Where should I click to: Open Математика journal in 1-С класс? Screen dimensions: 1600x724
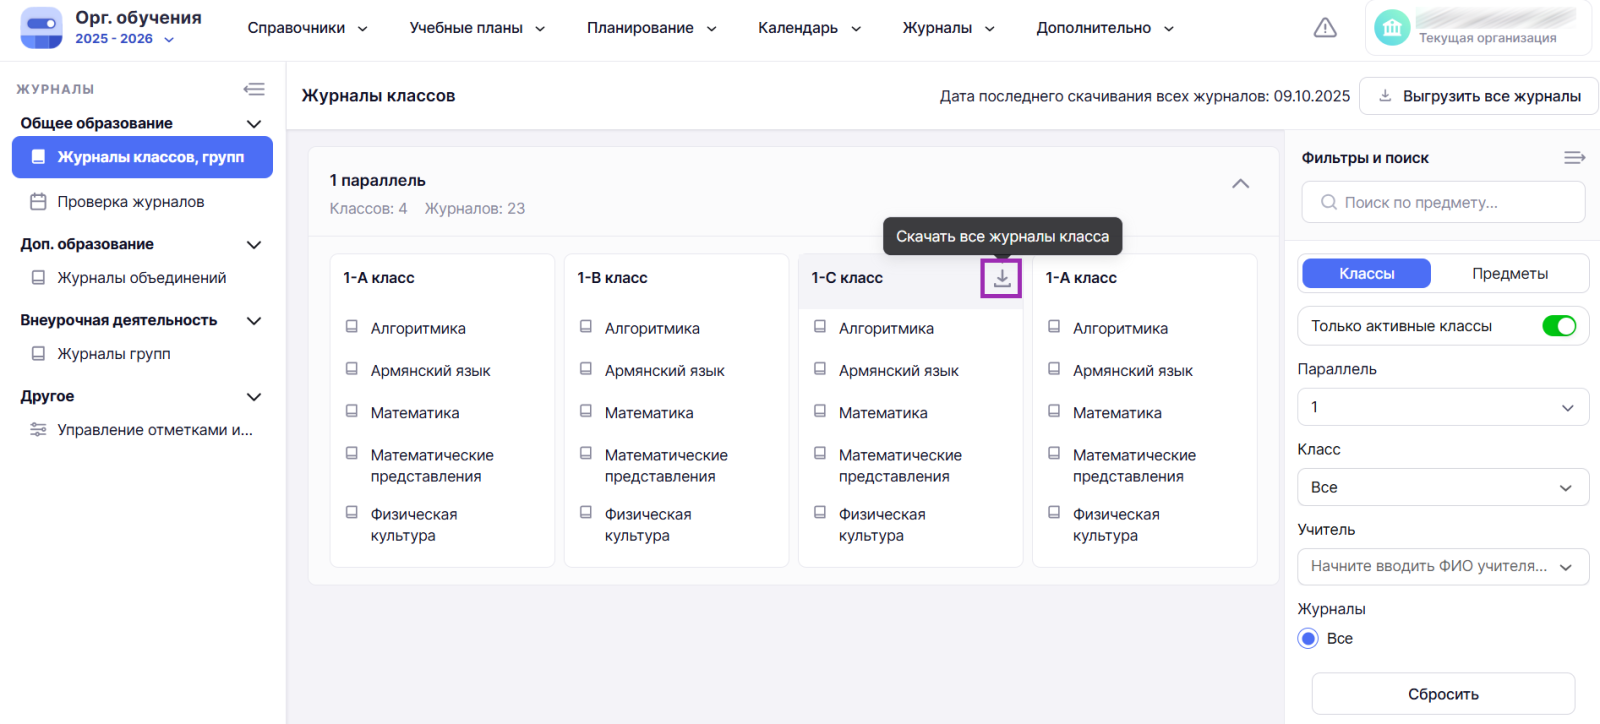882,413
